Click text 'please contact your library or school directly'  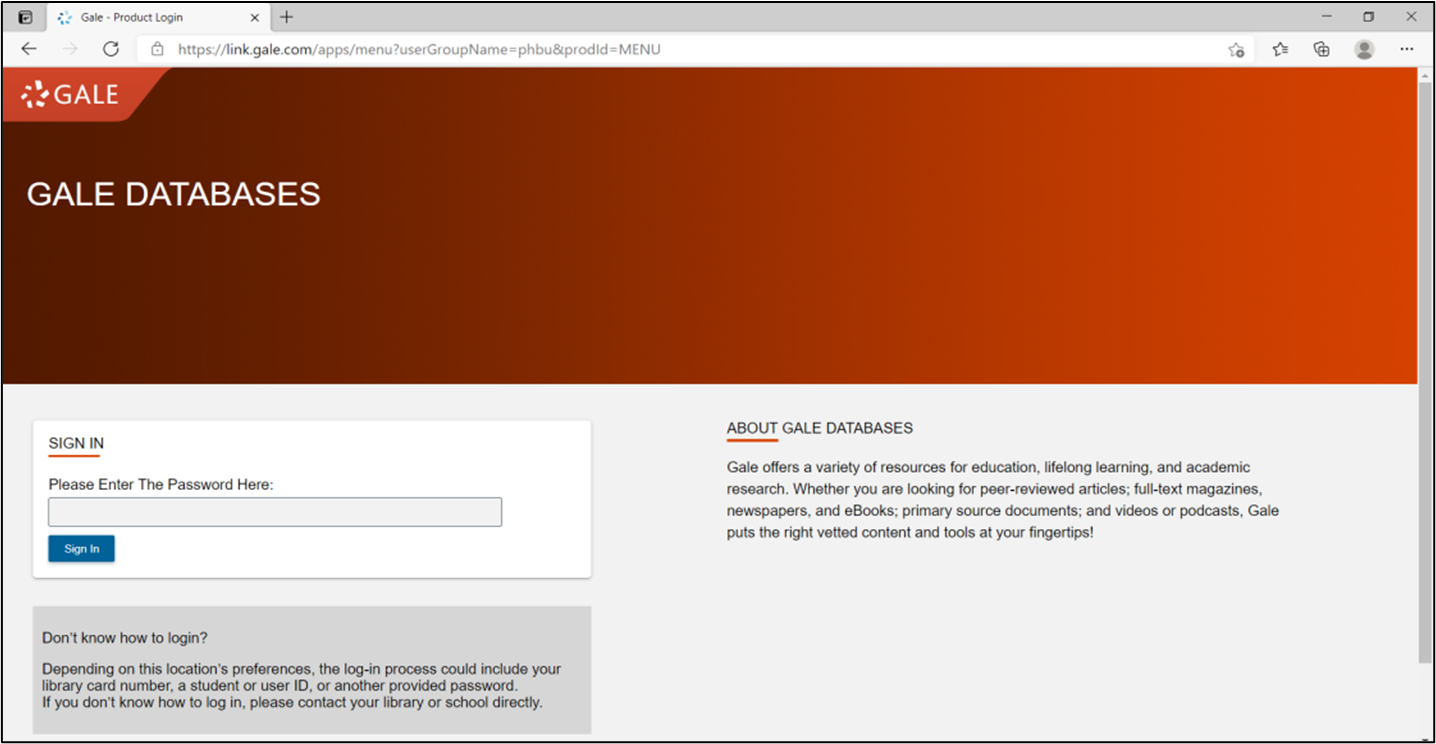click(396, 703)
